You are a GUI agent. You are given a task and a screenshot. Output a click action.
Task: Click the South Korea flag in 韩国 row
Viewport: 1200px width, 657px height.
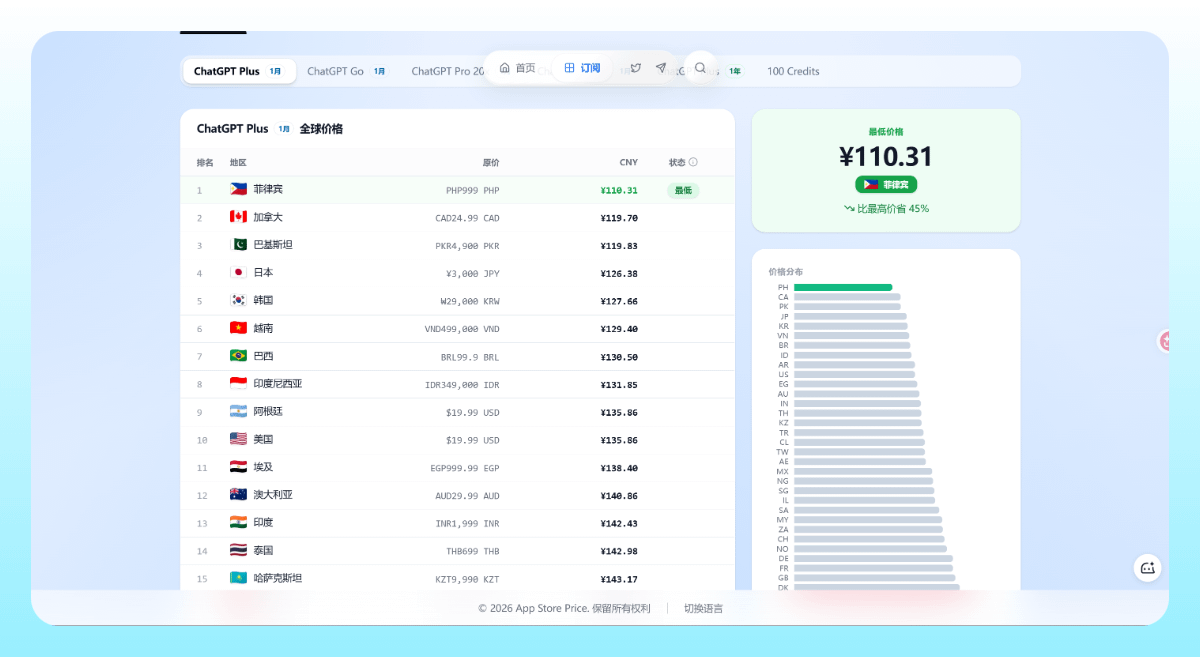coord(238,300)
